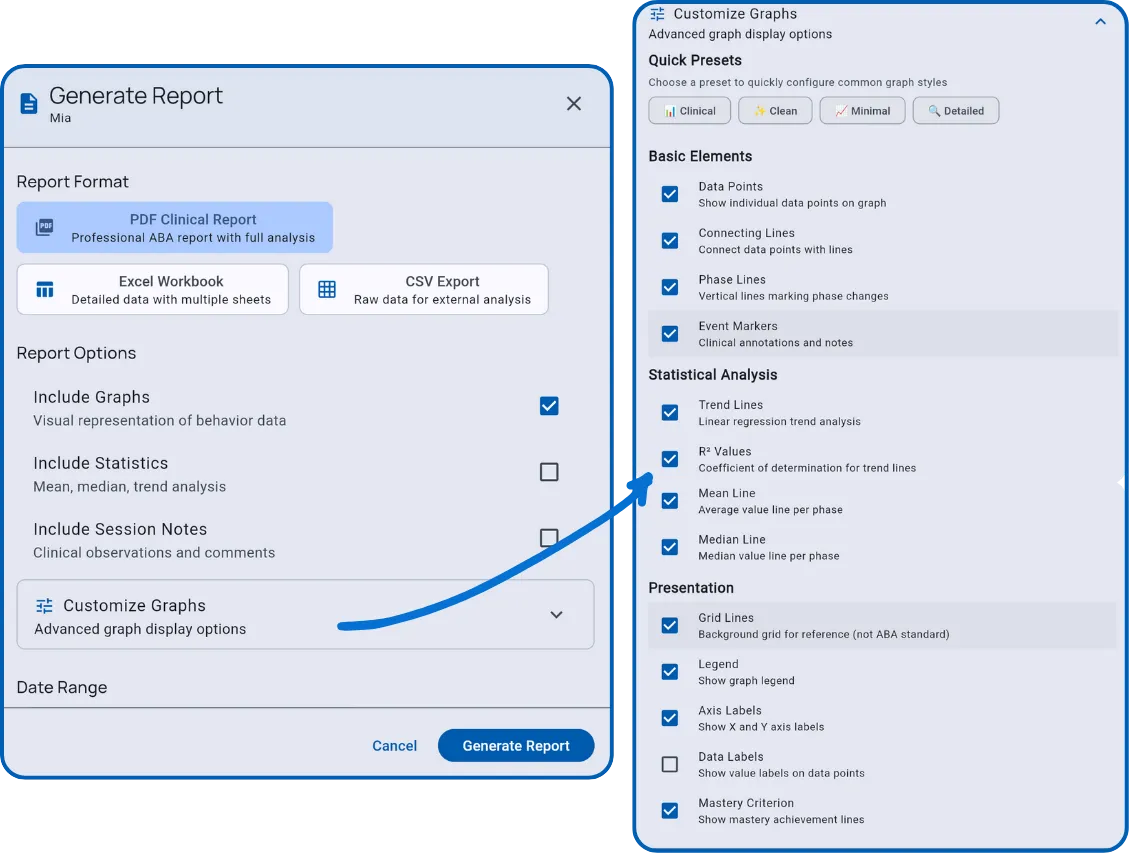Click the document icon beside Generate Report title
This screenshot has width=1129, height=853.
pos(28,103)
